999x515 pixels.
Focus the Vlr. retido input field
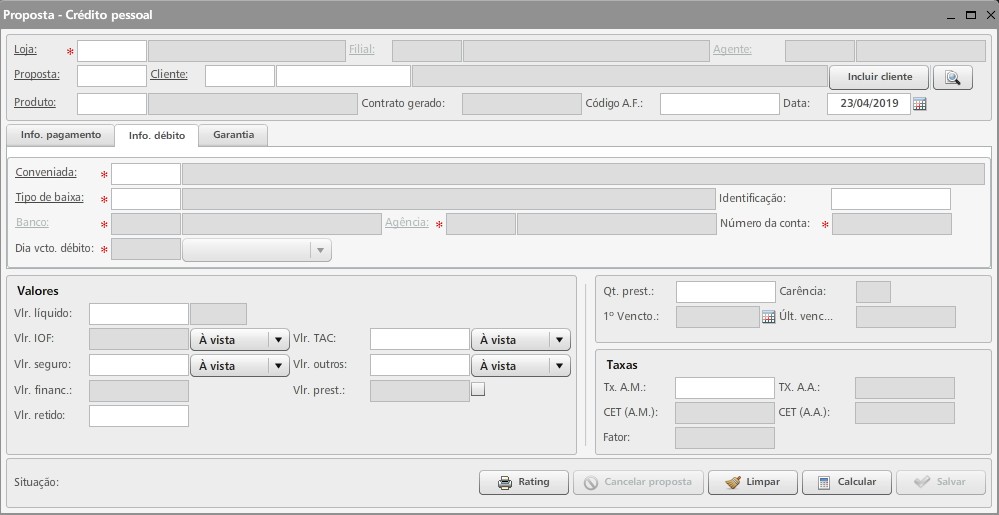pyautogui.click(x=139, y=416)
